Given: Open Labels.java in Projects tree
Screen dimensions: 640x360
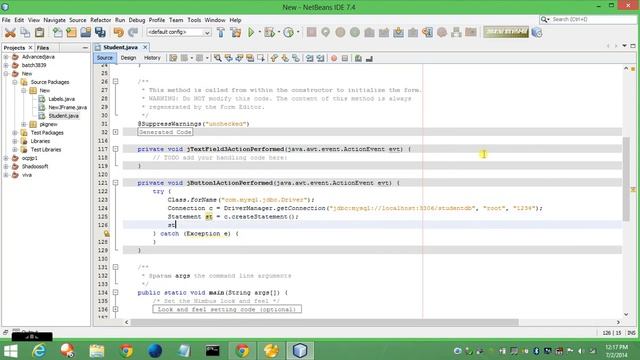Looking at the screenshot, I should coord(61,99).
